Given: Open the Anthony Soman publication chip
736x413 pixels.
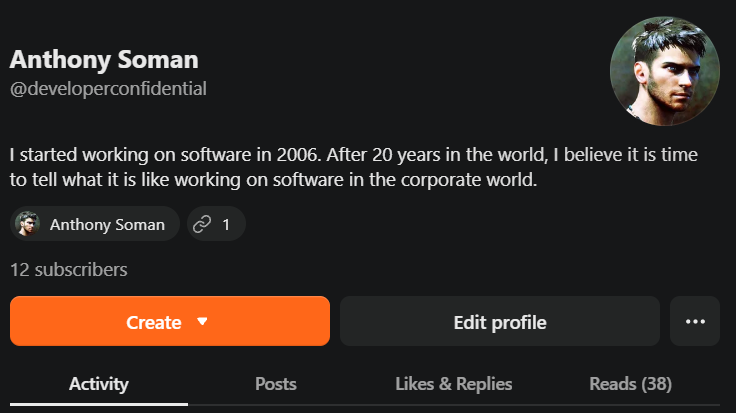Looking at the screenshot, I should tap(95, 224).
